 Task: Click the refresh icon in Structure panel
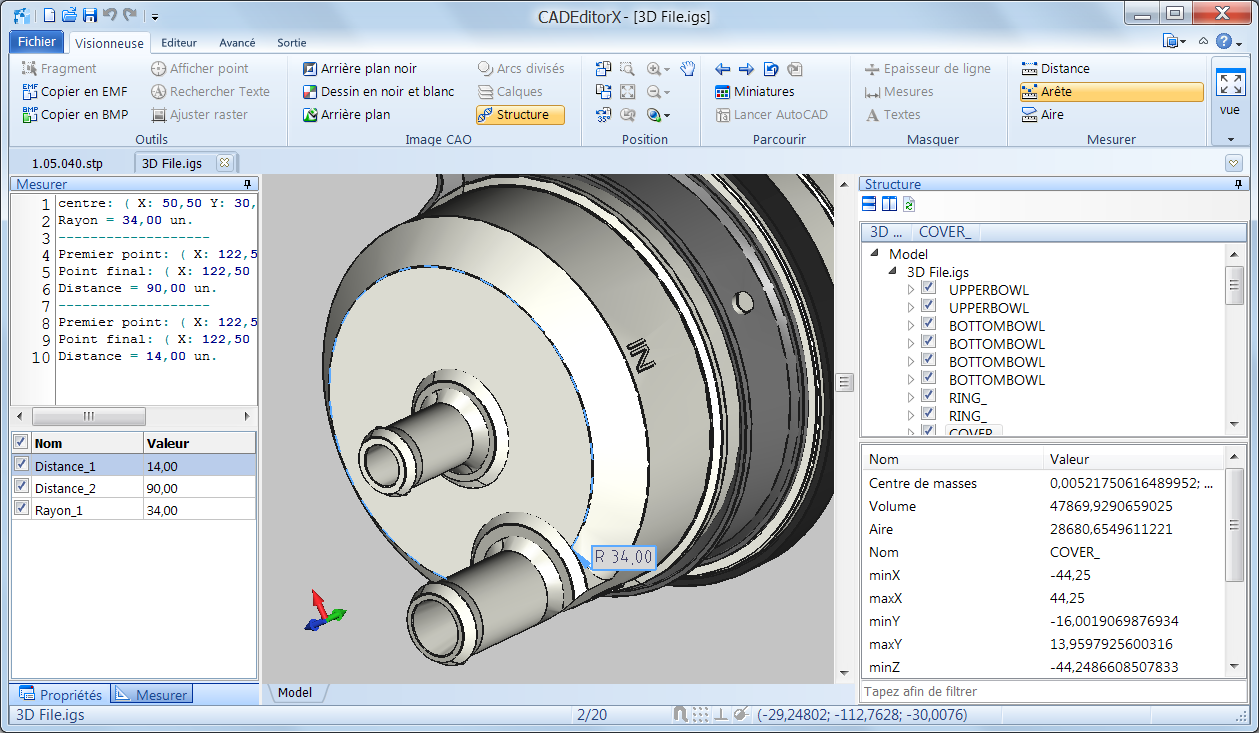pos(909,205)
